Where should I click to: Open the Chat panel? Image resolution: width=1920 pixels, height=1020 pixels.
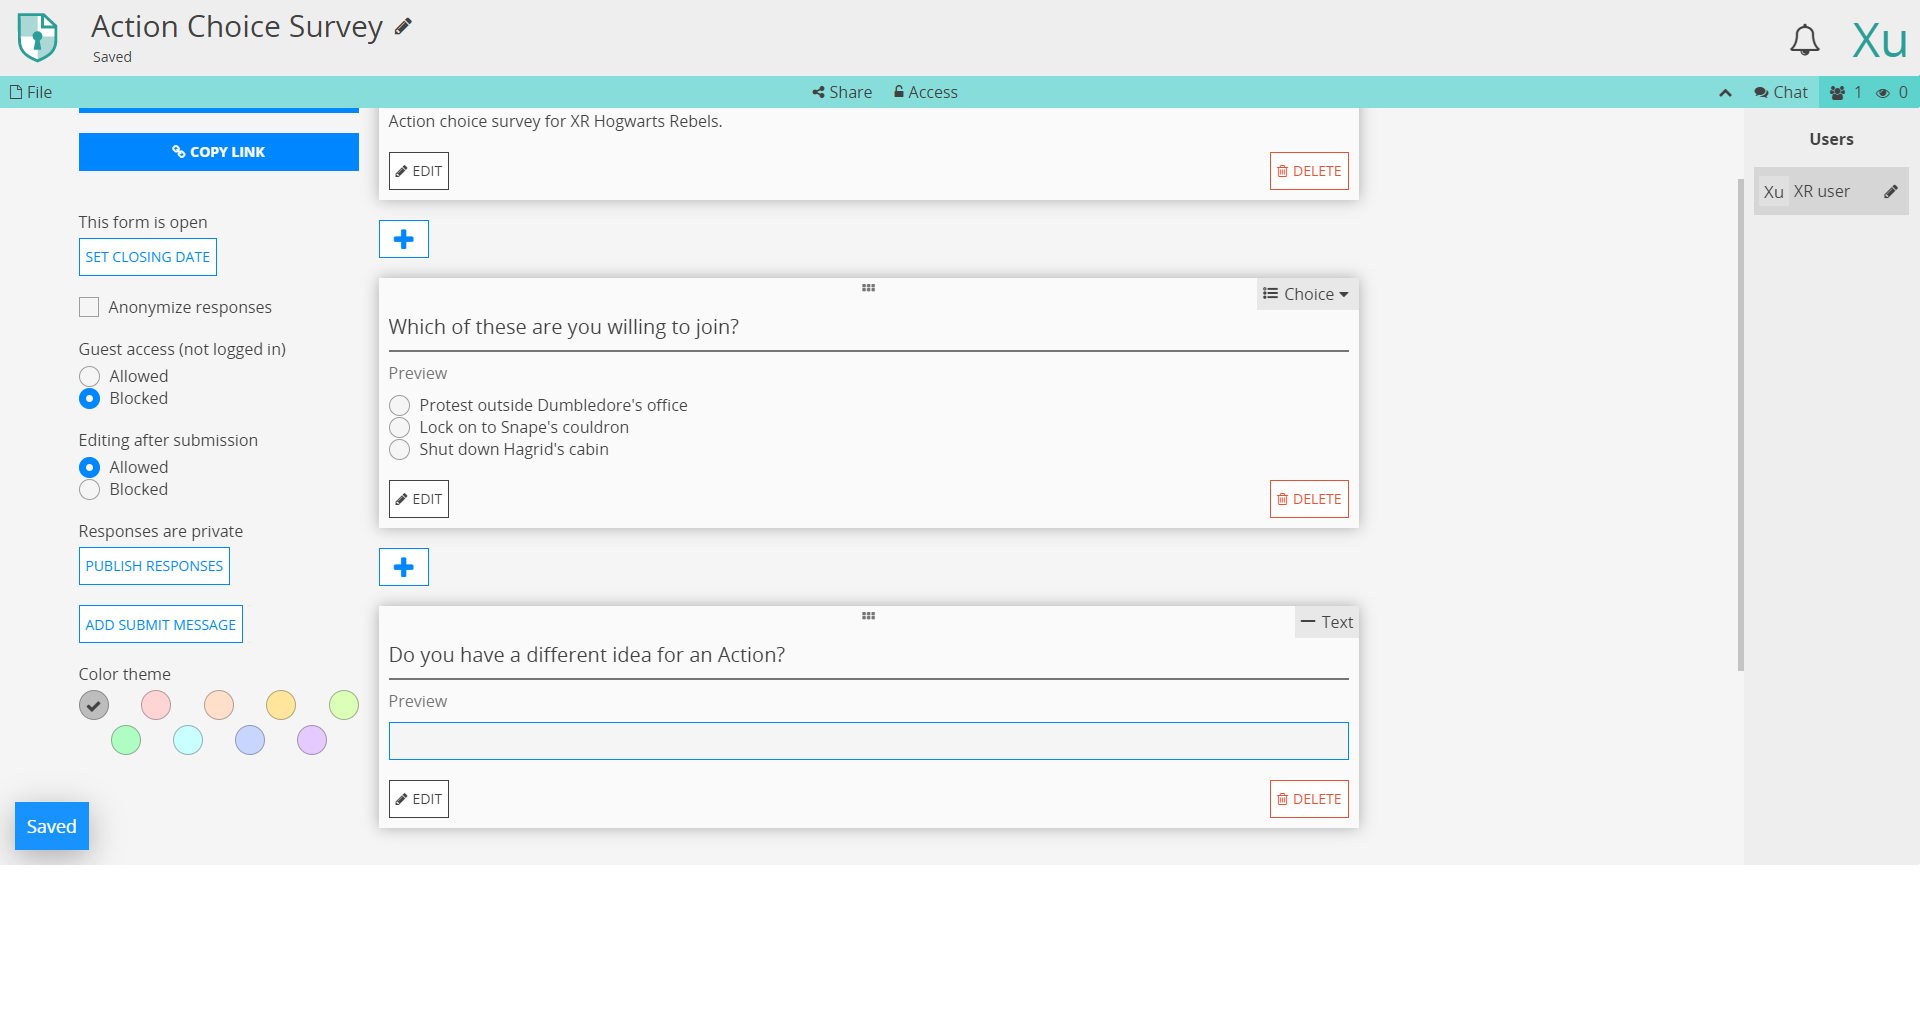point(1780,92)
